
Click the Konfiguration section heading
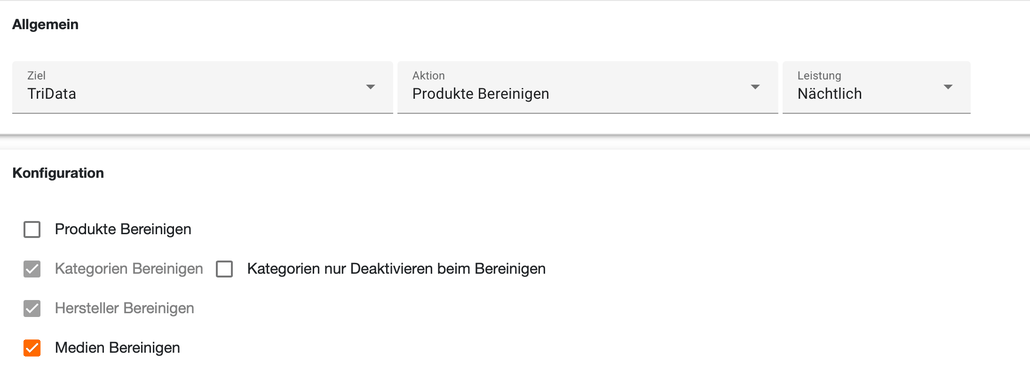point(58,174)
